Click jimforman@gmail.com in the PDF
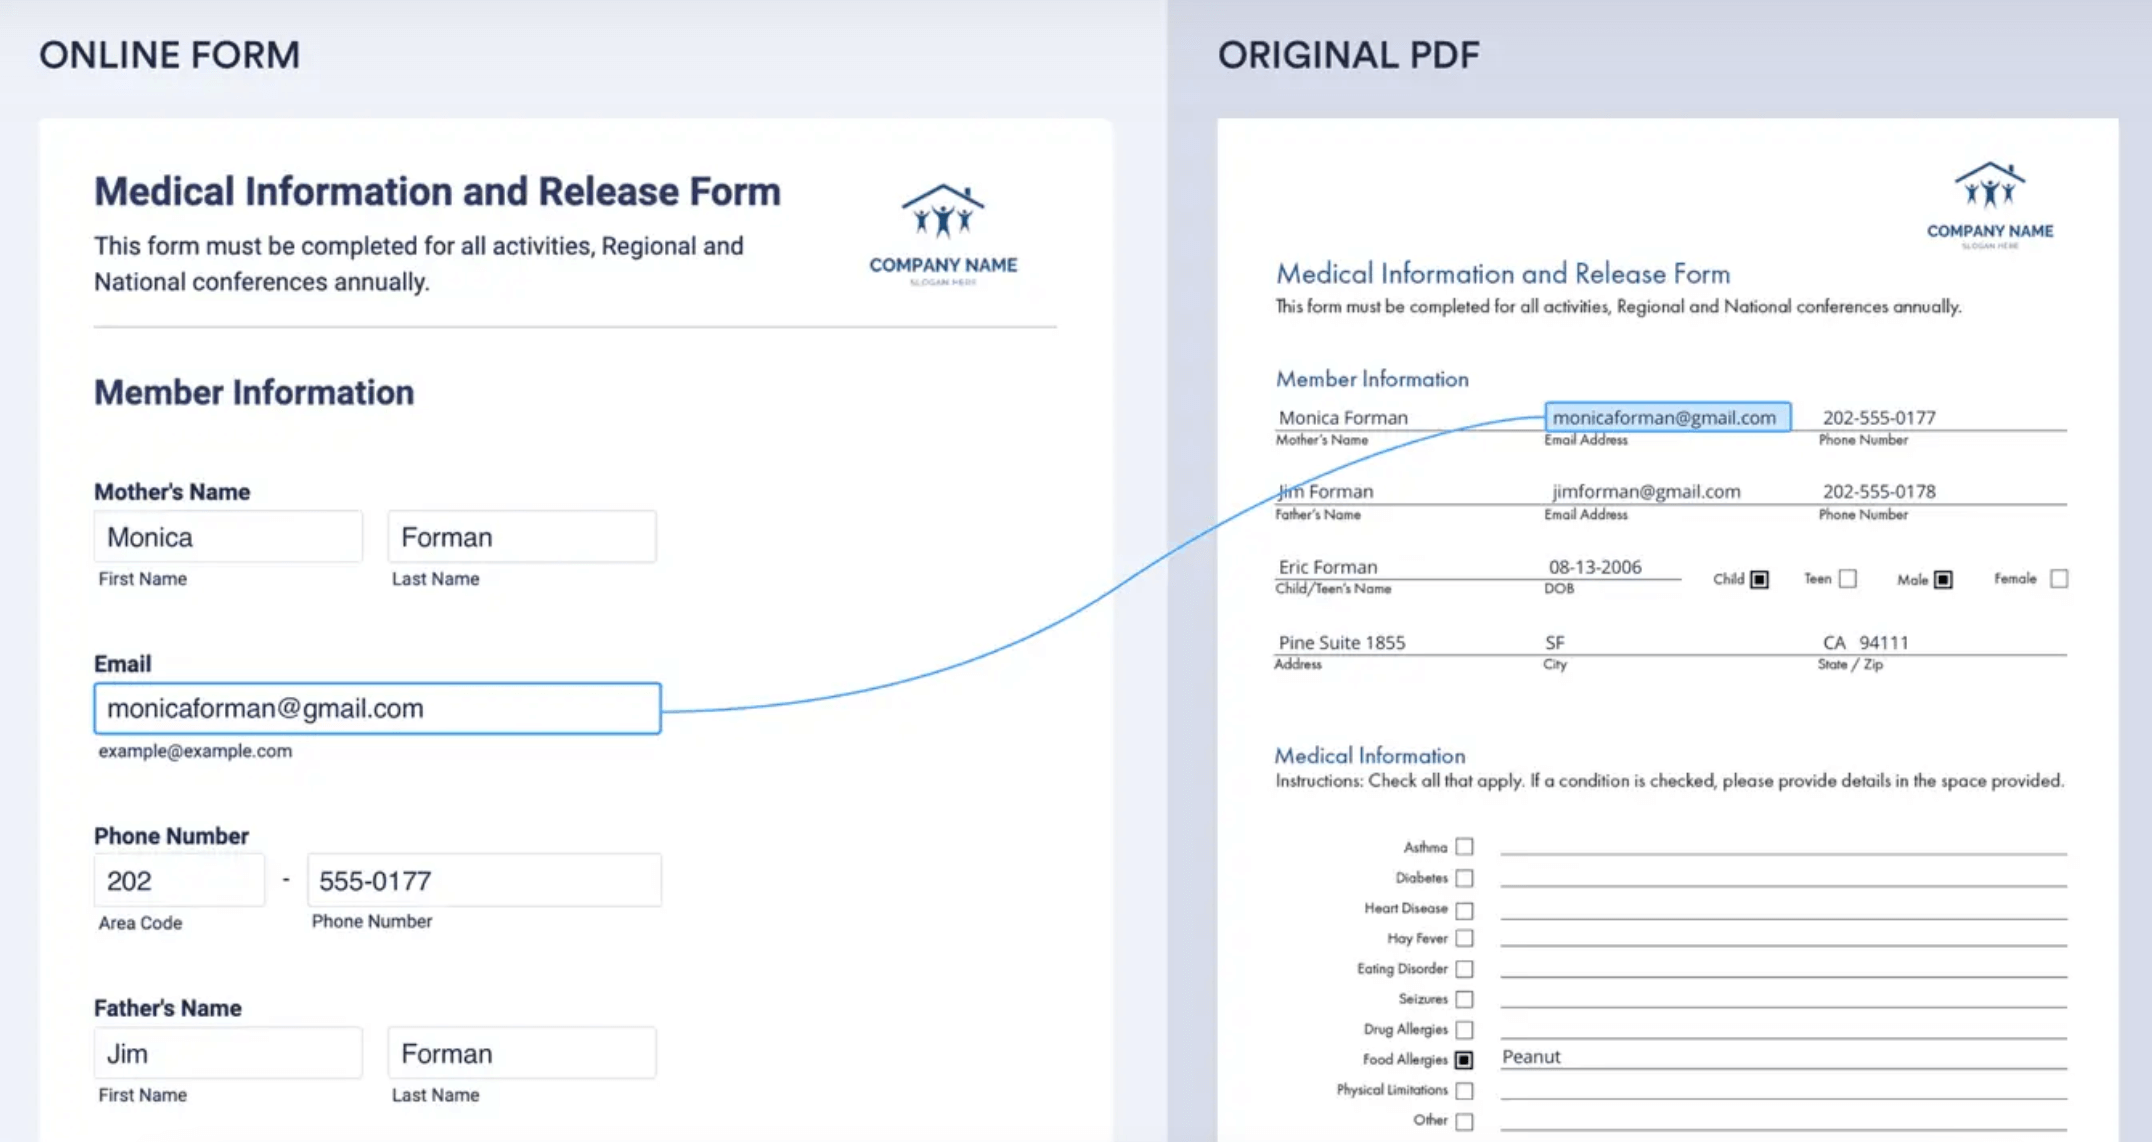Screen dimensions: 2152x1142 pyautogui.click(x=1646, y=492)
